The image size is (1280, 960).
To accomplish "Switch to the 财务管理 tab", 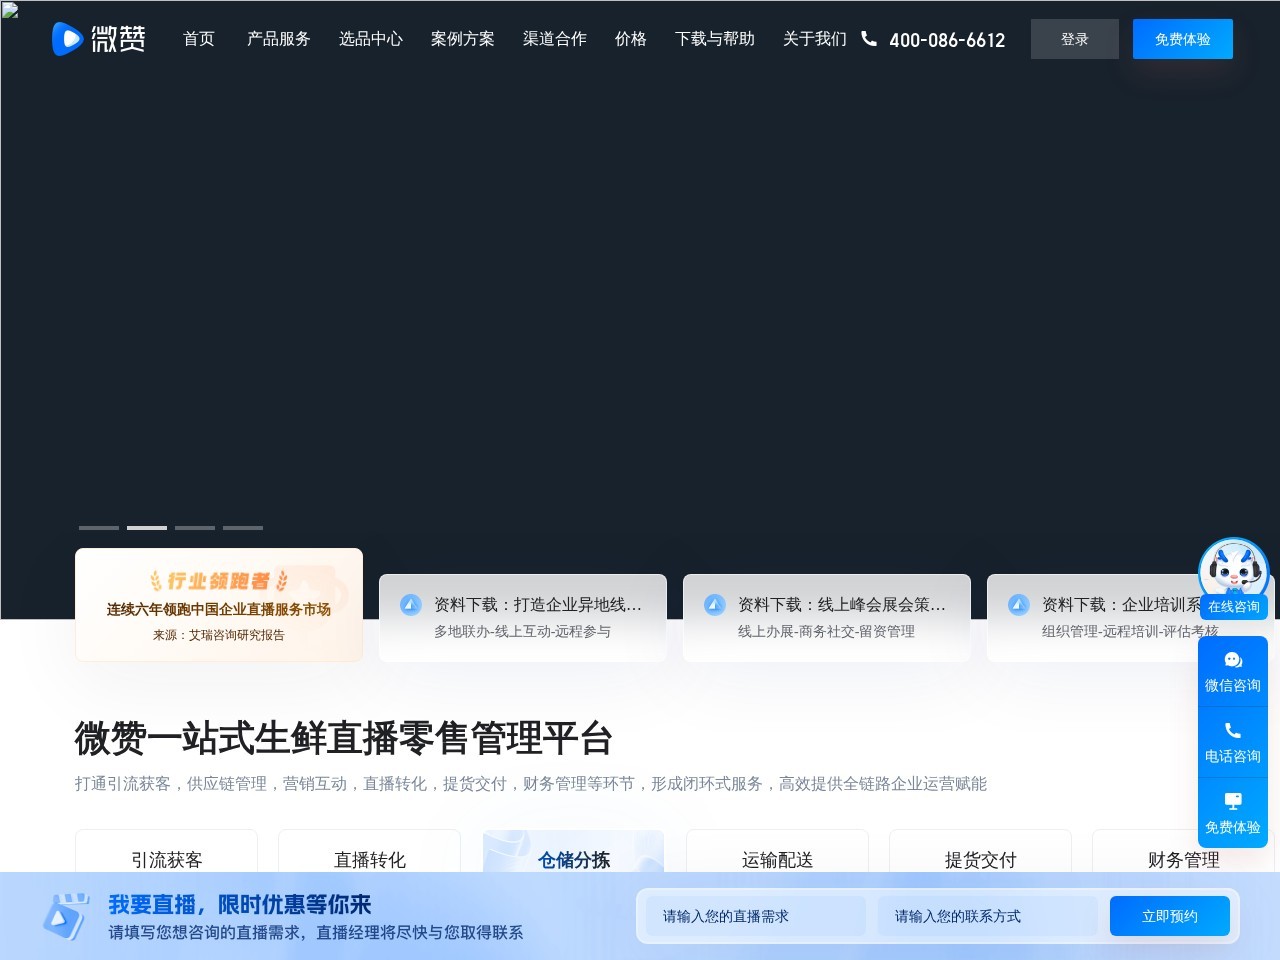I will pyautogui.click(x=1183, y=860).
